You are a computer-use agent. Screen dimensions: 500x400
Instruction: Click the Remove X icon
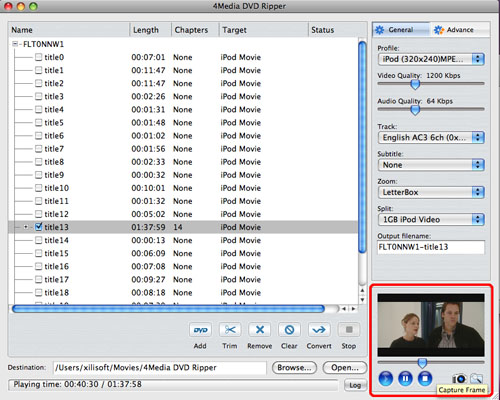coord(259,330)
